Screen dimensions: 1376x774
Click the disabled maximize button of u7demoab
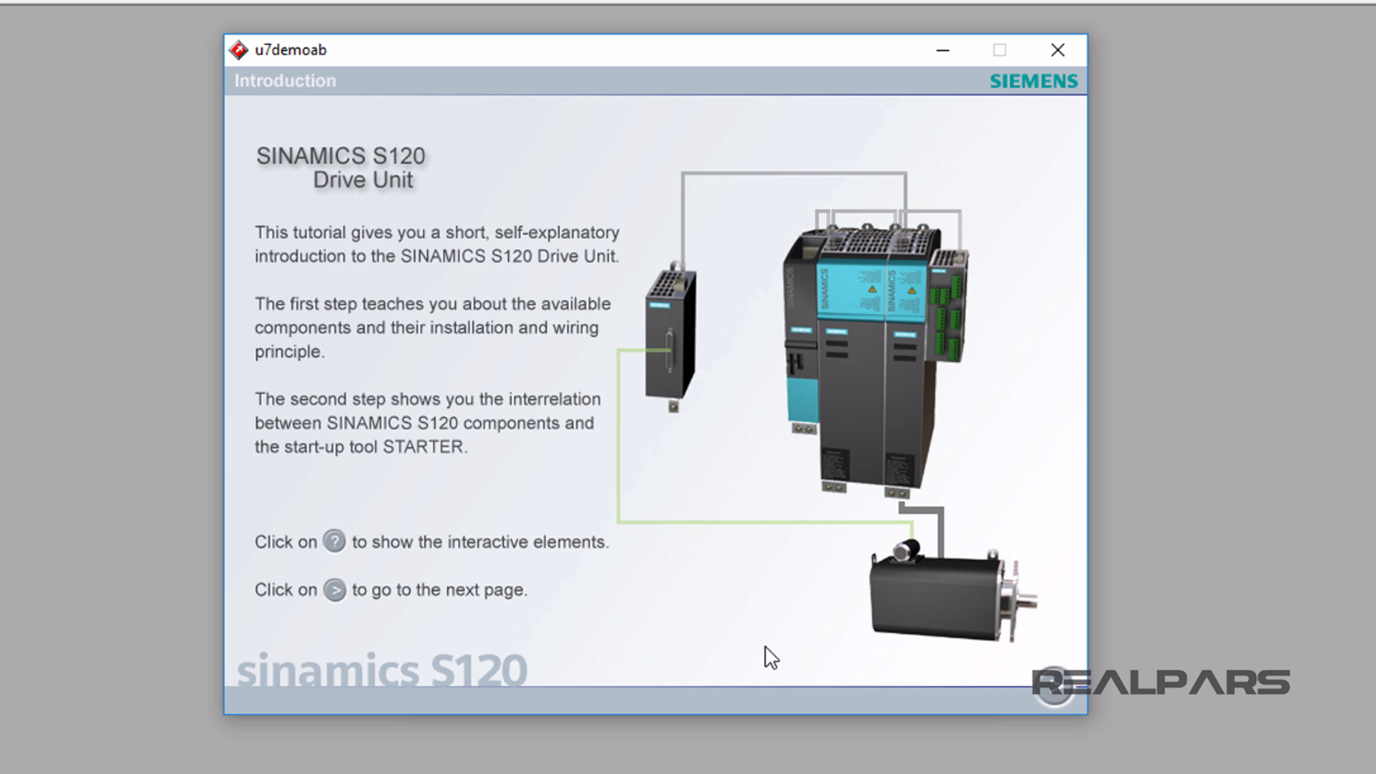[x=999, y=50]
